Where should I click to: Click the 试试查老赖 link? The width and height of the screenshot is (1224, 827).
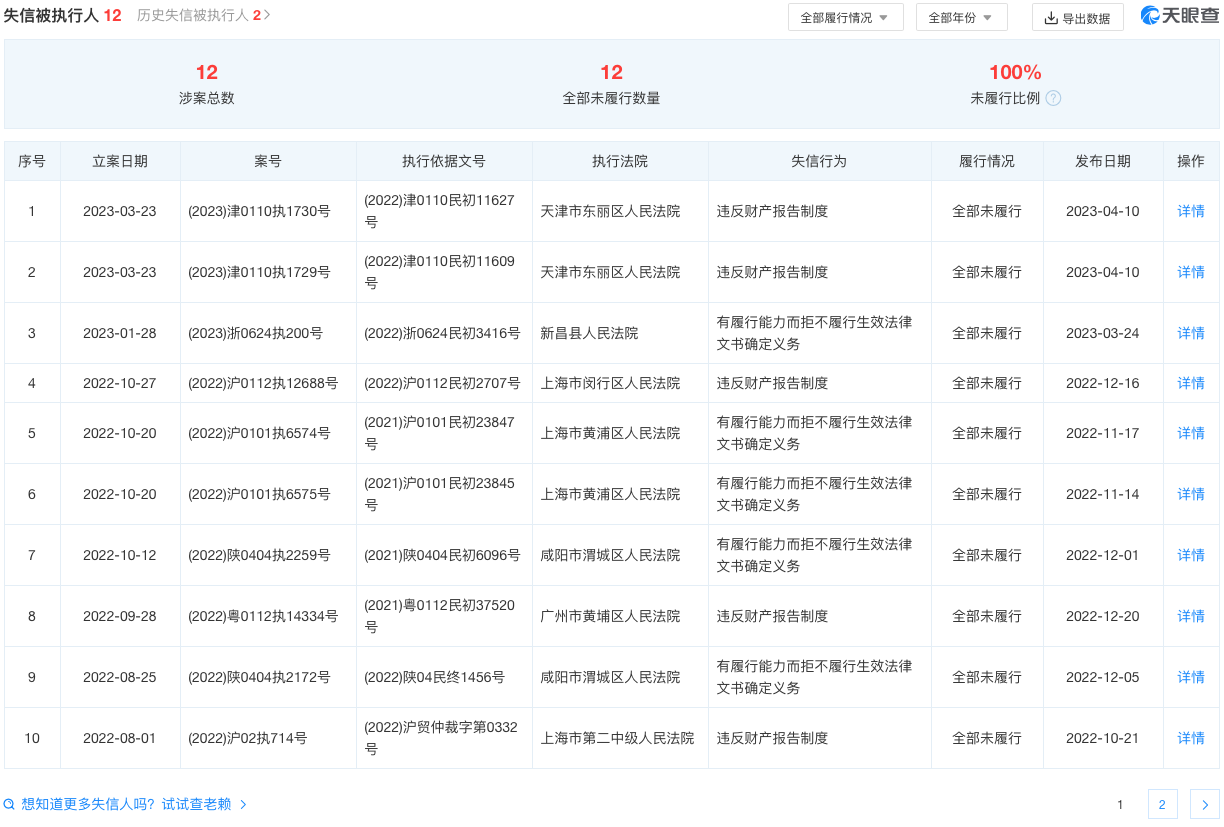[197, 804]
